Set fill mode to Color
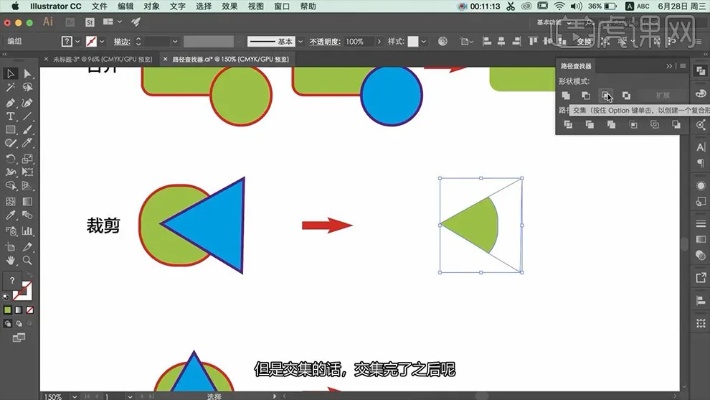710x400 pixels. pyautogui.click(x=8, y=310)
